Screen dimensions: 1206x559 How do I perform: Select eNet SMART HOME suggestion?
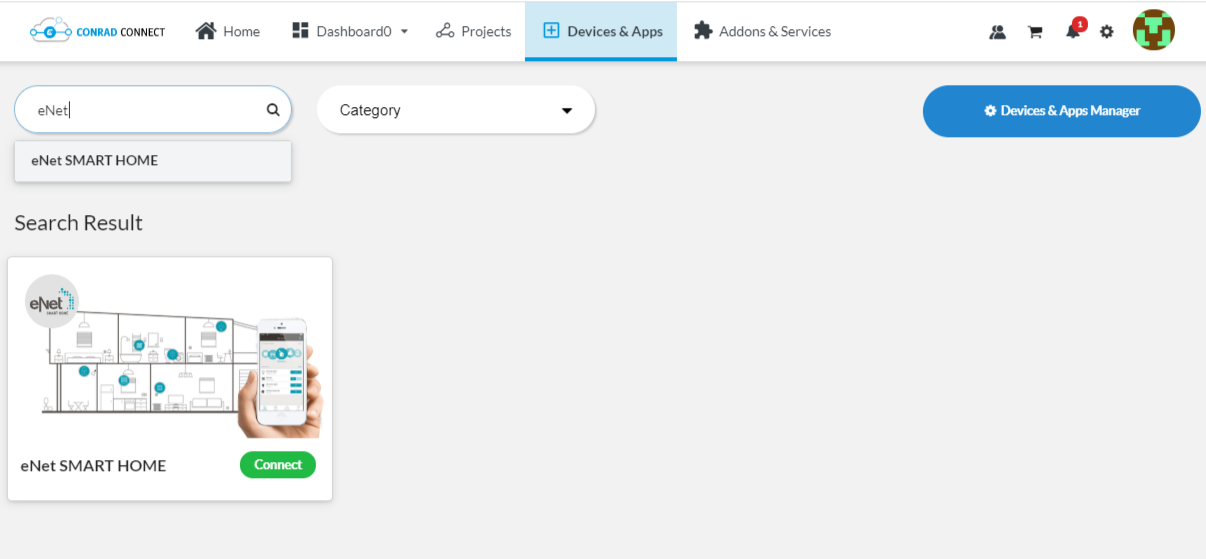point(153,161)
